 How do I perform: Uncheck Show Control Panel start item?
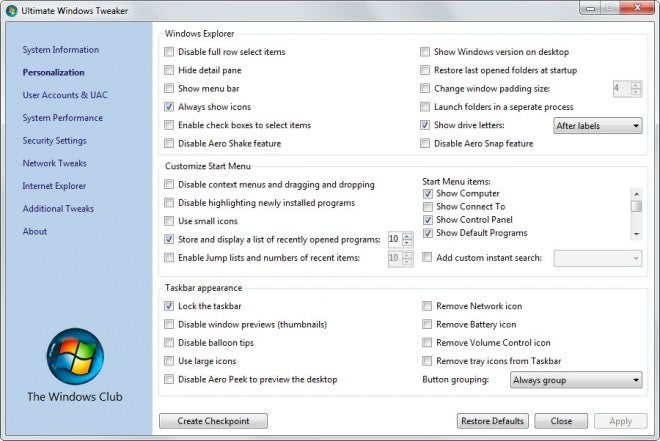(428, 220)
